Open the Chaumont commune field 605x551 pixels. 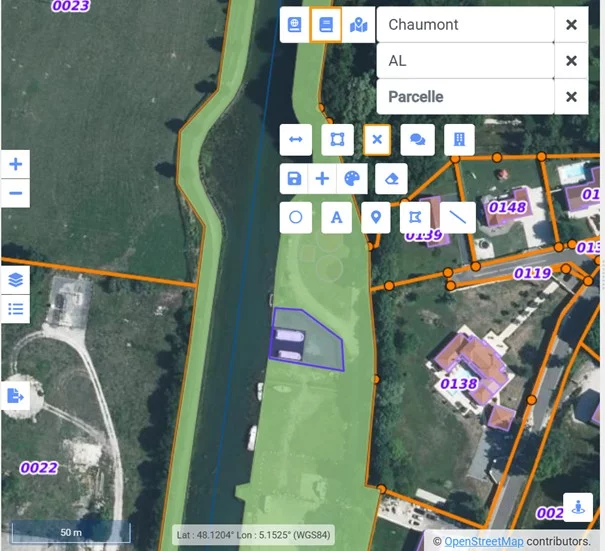click(465, 25)
